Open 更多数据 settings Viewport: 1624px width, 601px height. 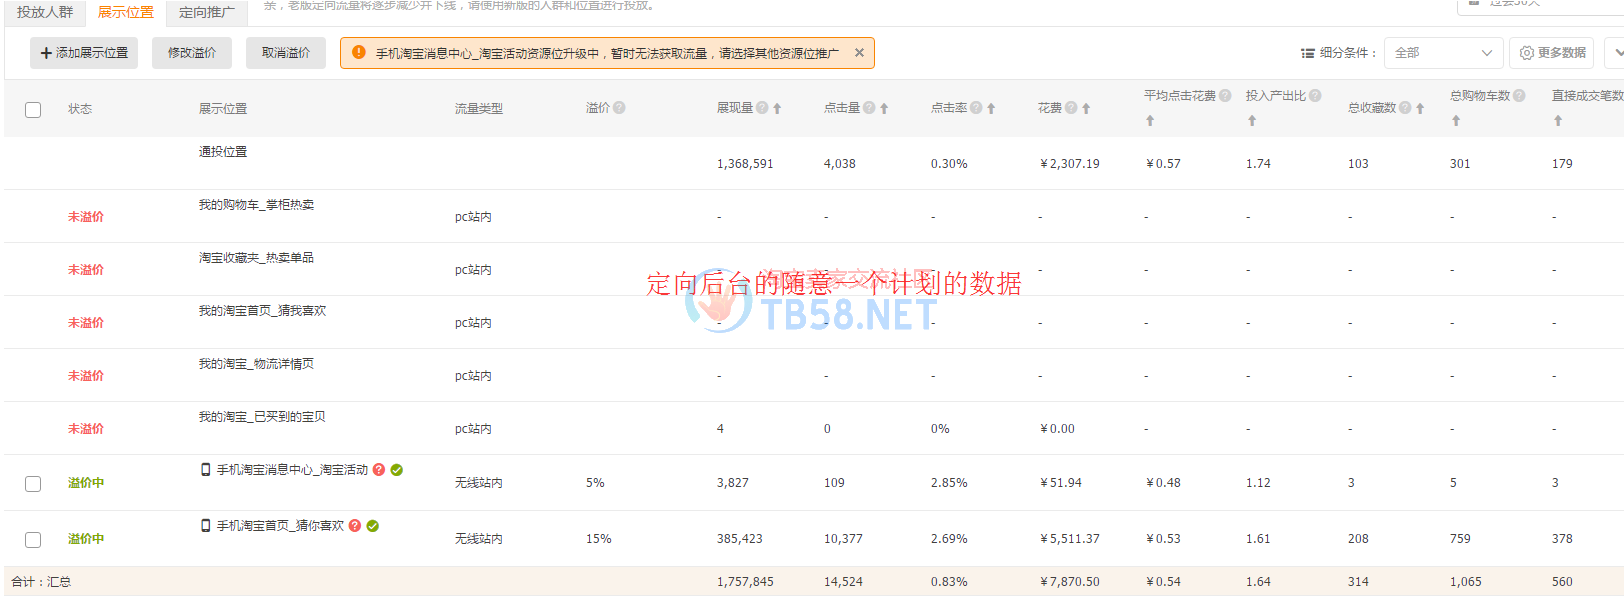click(1551, 53)
